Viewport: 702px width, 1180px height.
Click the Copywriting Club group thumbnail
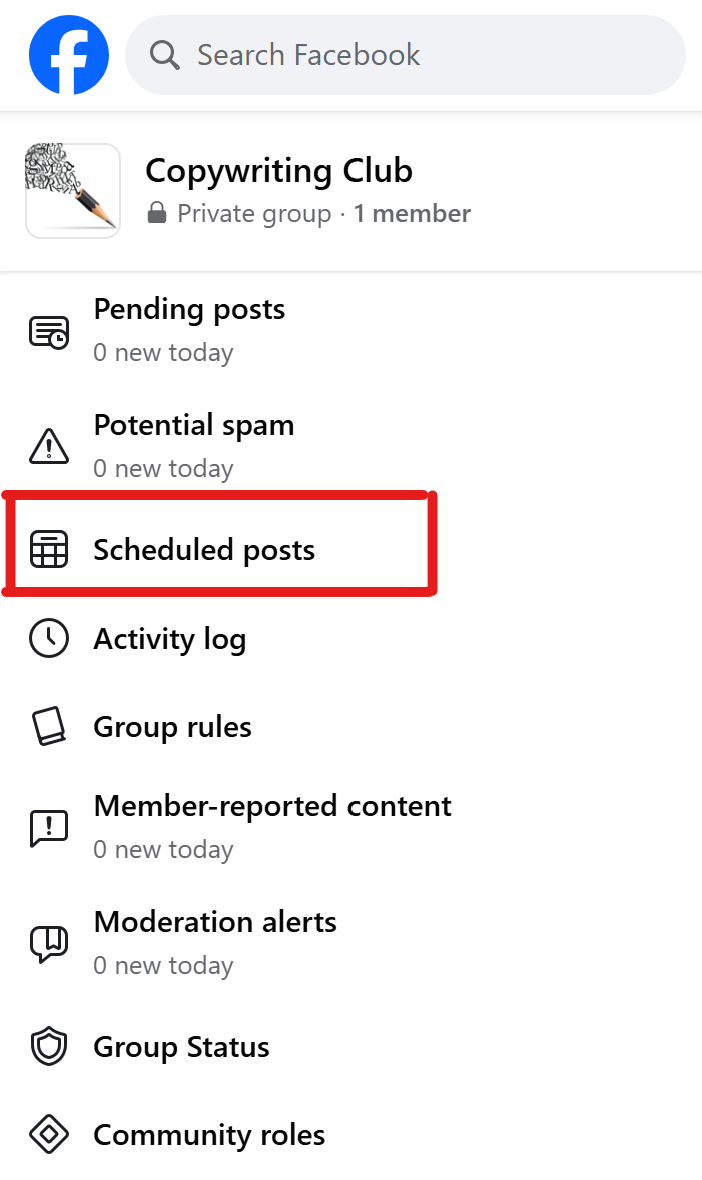click(72, 190)
